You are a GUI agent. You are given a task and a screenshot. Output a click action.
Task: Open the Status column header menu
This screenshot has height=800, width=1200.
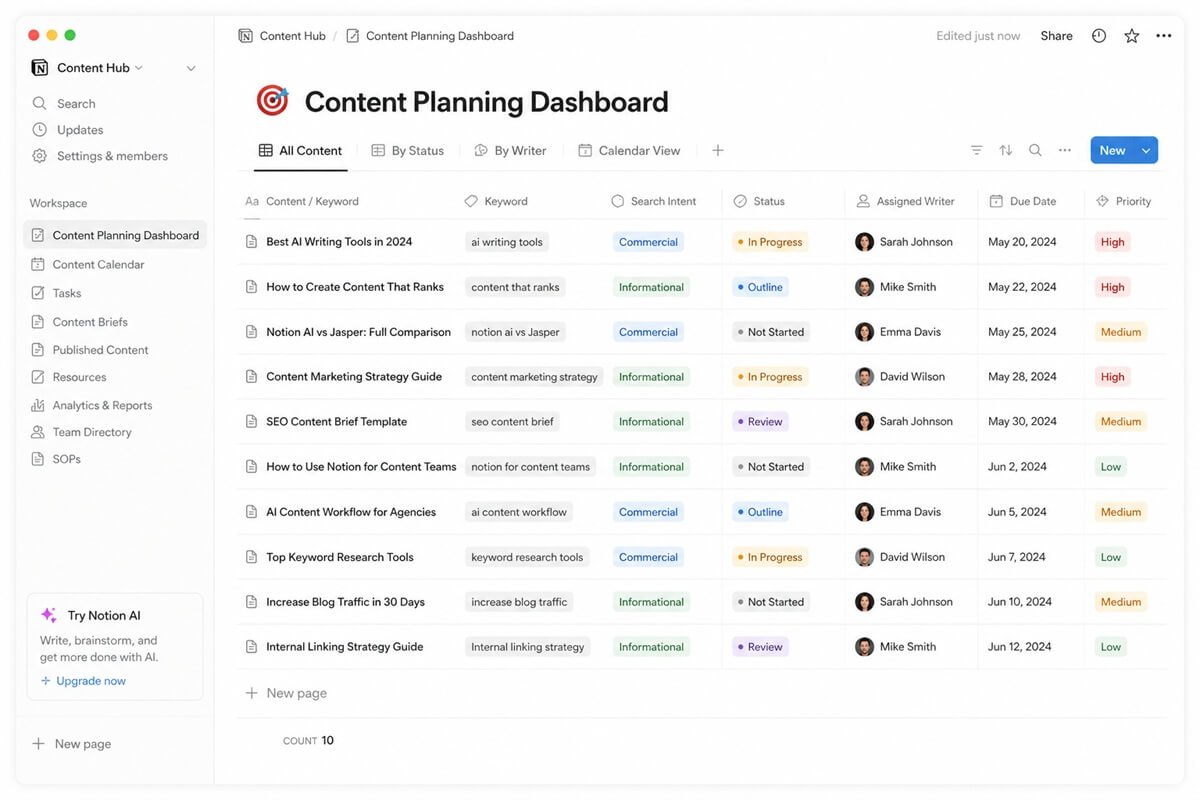(759, 201)
